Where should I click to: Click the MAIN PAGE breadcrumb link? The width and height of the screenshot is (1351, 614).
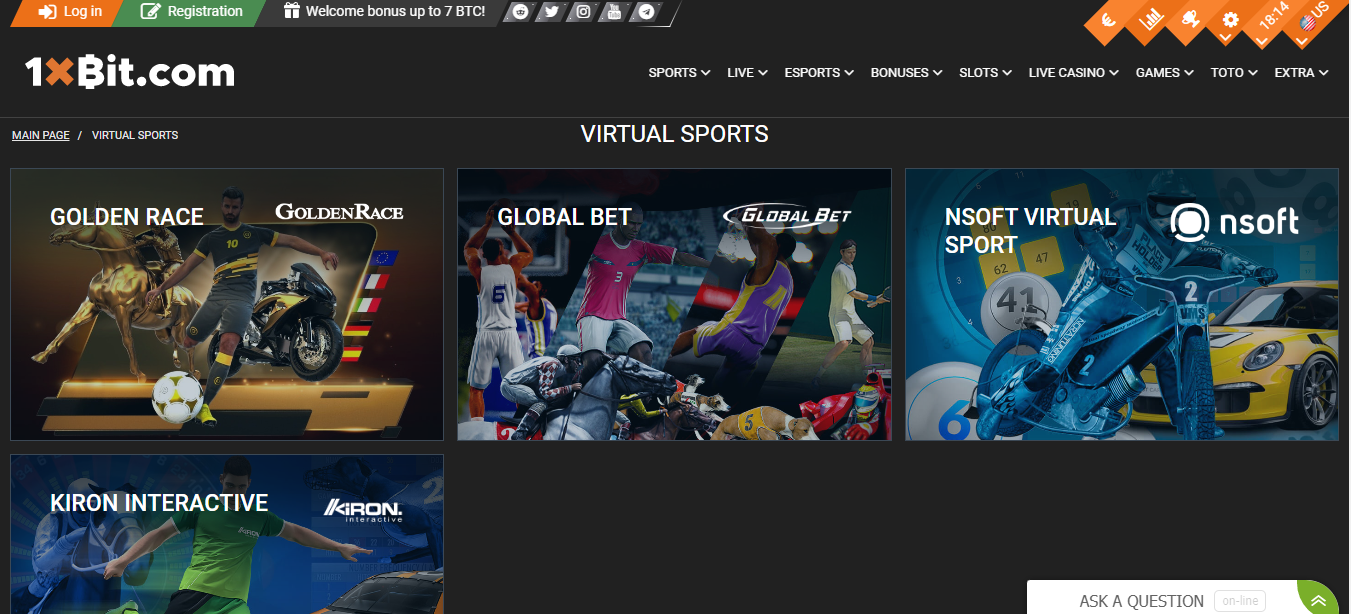pyautogui.click(x=40, y=135)
